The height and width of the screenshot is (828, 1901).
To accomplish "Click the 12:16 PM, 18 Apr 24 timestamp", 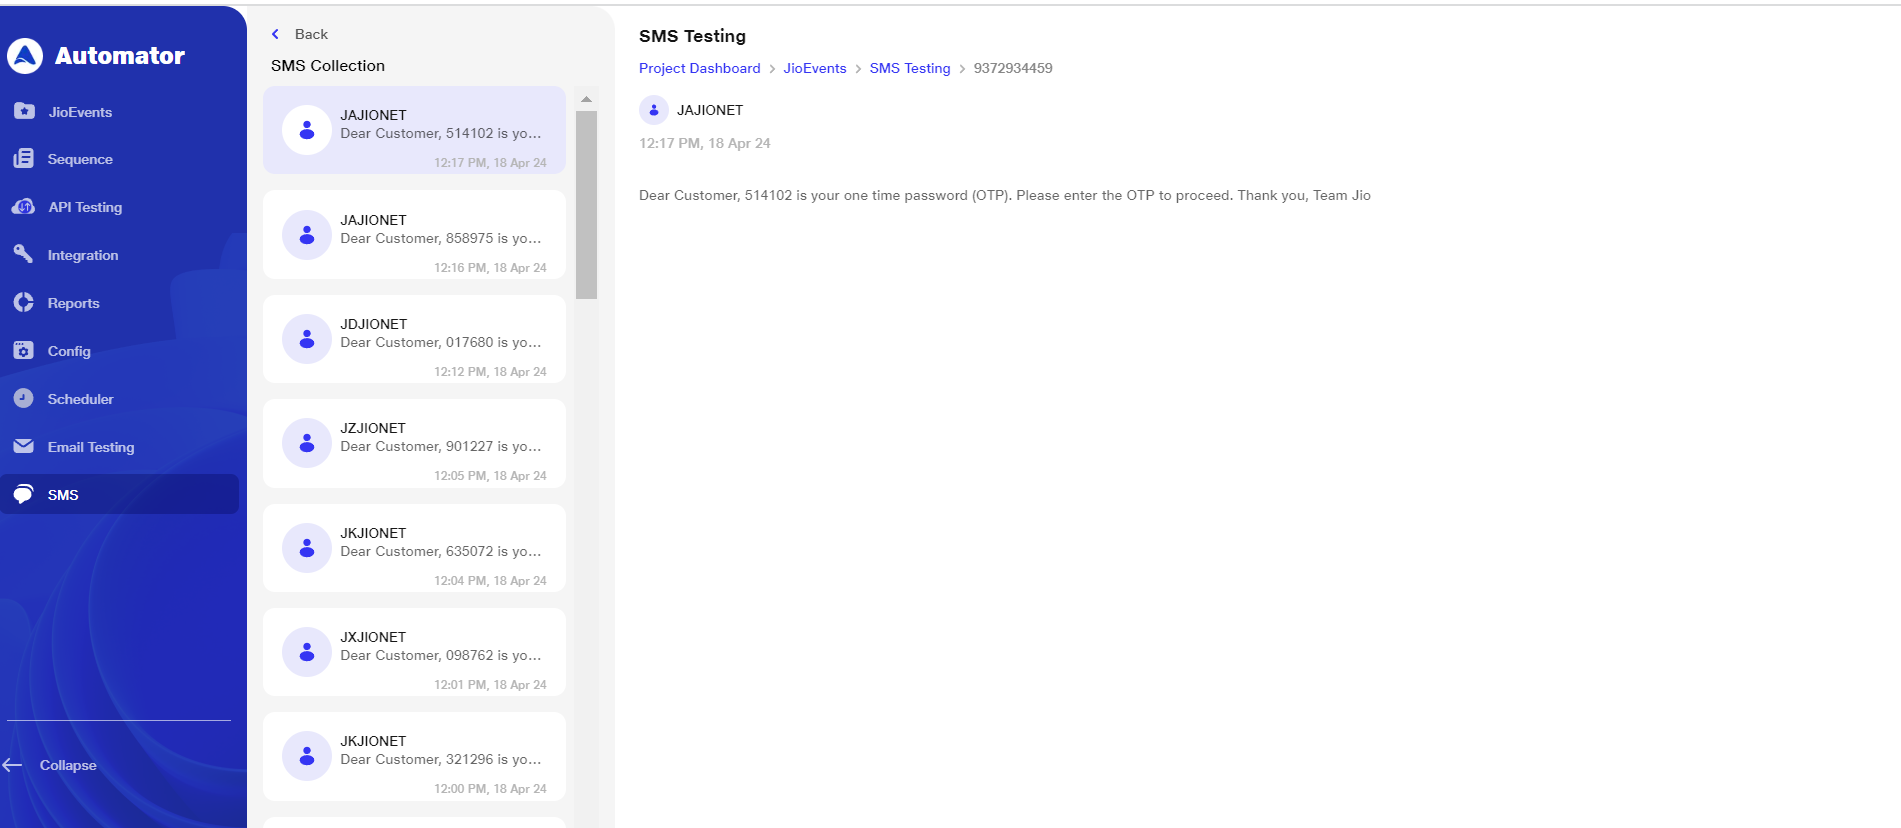I will 490,268.
